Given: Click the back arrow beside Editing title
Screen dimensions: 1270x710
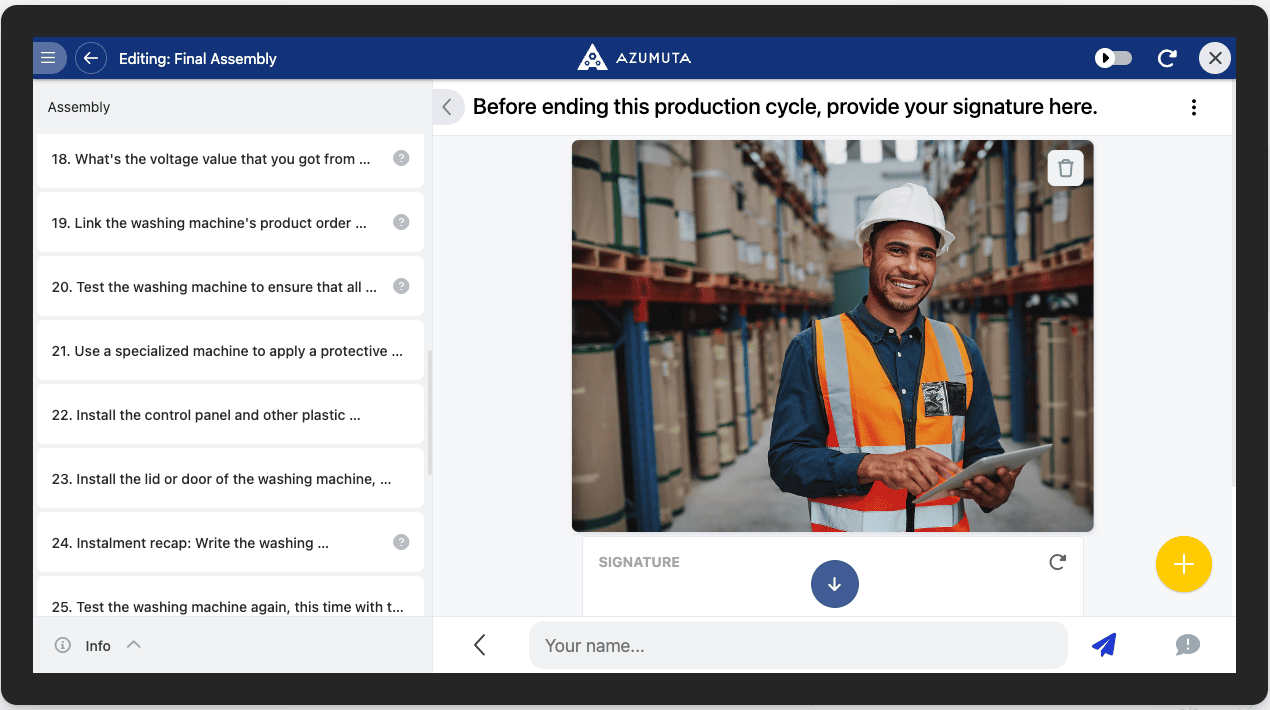Looking at the screenshot, I should click(x=90, y=58).
